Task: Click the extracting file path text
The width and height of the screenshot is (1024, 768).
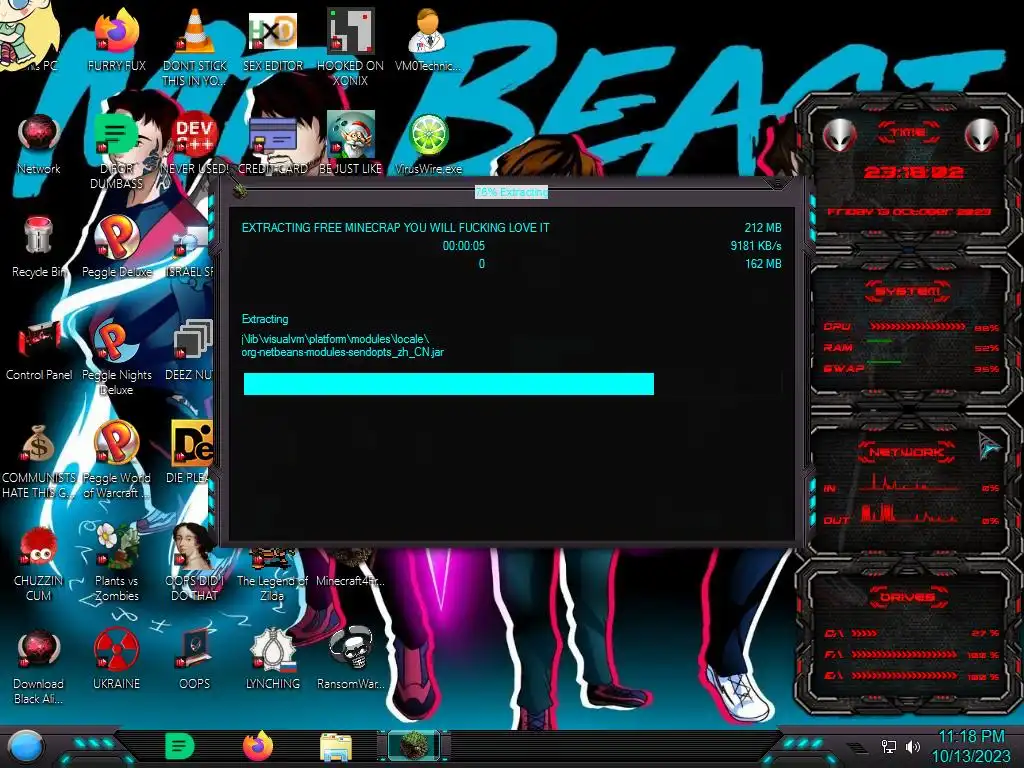Action: pos(342,345)
